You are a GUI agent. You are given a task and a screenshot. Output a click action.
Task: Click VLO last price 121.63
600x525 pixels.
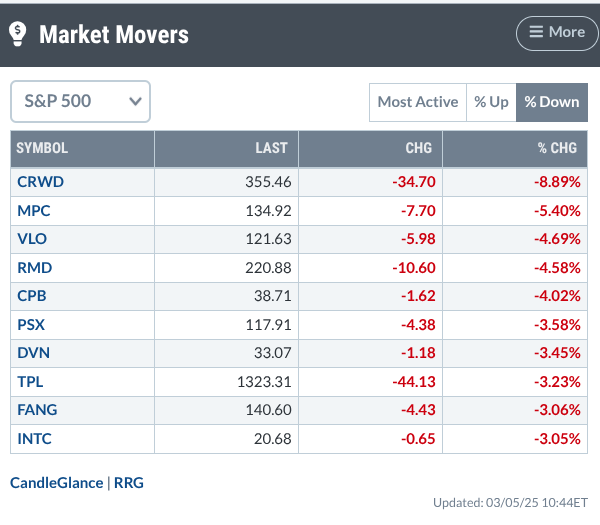pos(268,239)
